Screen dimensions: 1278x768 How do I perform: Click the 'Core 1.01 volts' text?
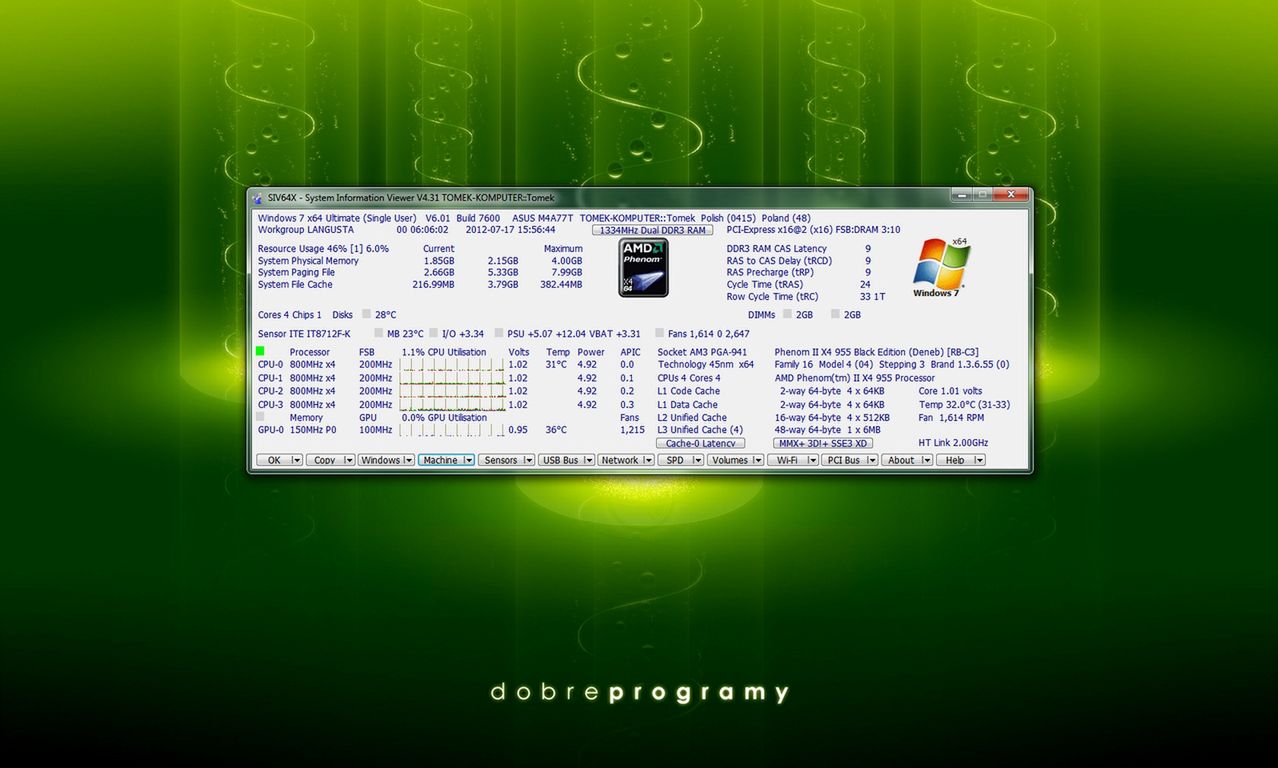[950, 391]
